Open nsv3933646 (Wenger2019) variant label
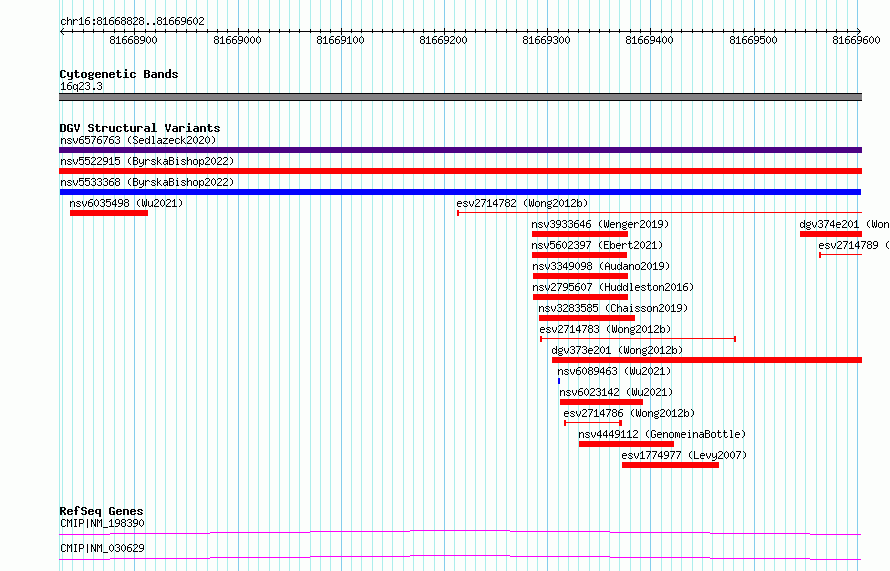890x571 pixels. pyautogui.click(x=600, y=224)
